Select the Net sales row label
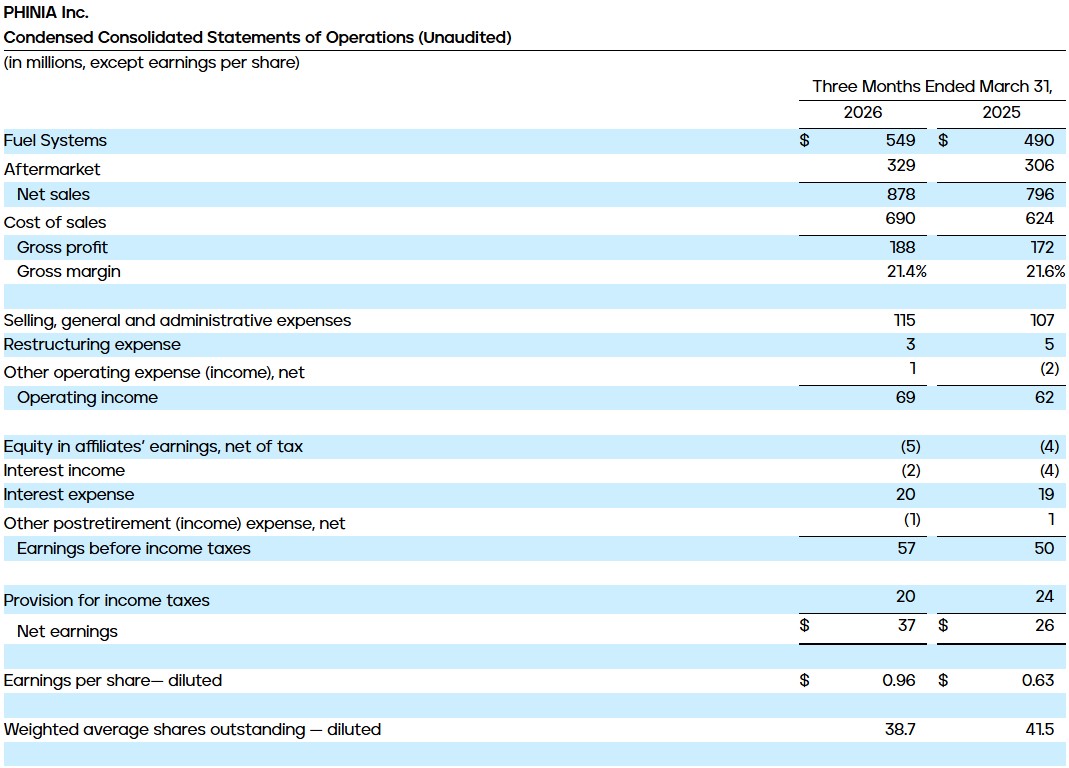The height and width of the screenshot is (768, 1069). [53, 194]
